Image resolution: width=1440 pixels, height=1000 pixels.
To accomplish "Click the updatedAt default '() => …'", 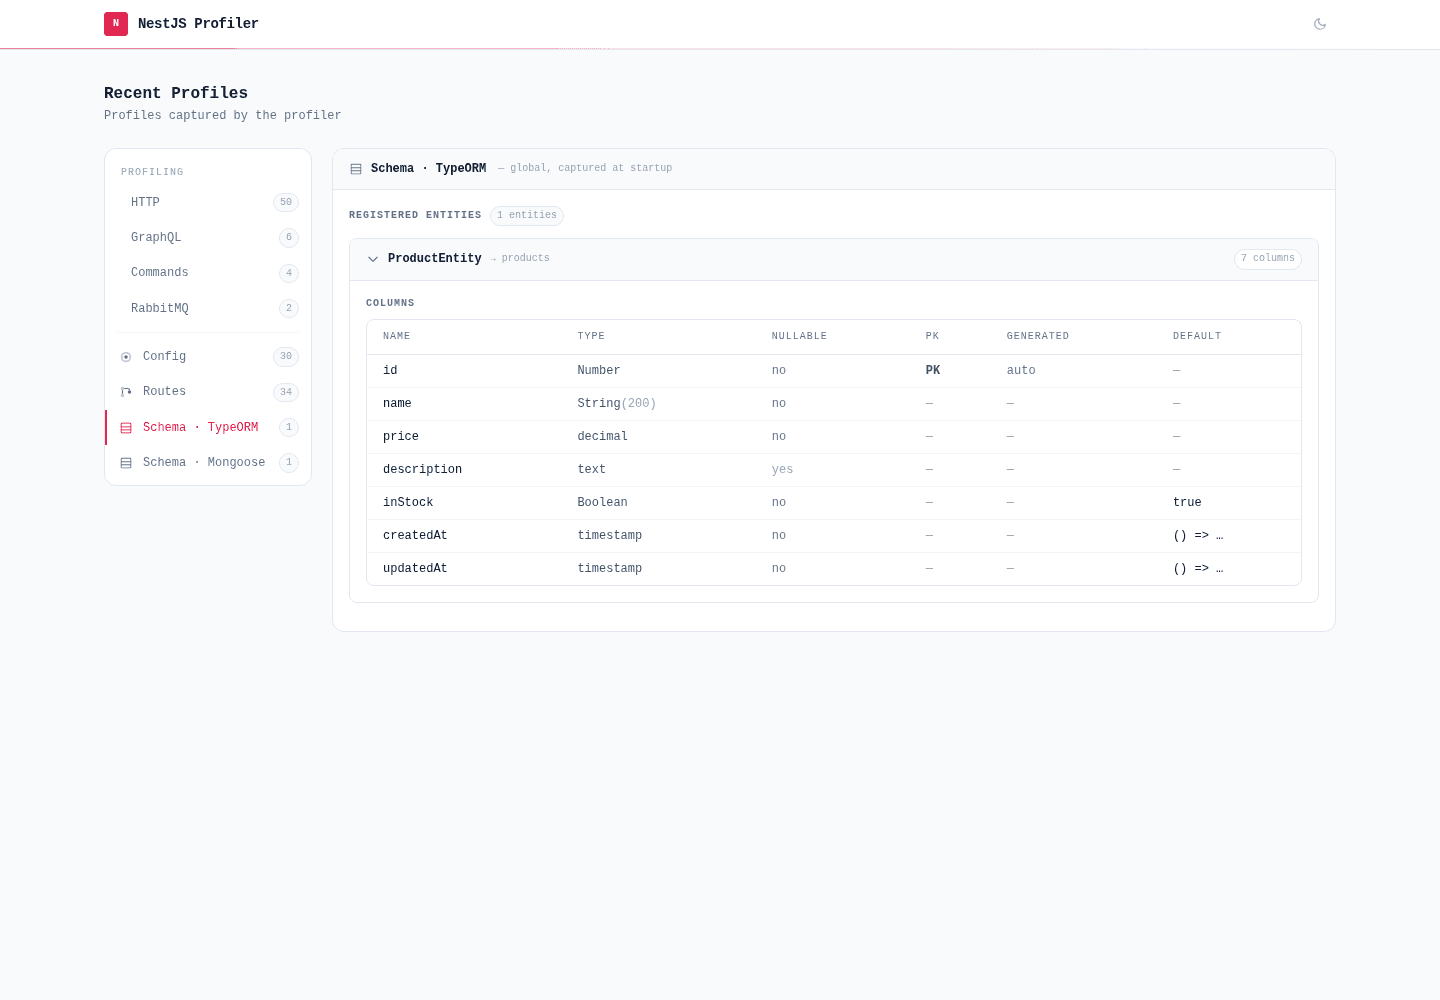I will 1198,569.
